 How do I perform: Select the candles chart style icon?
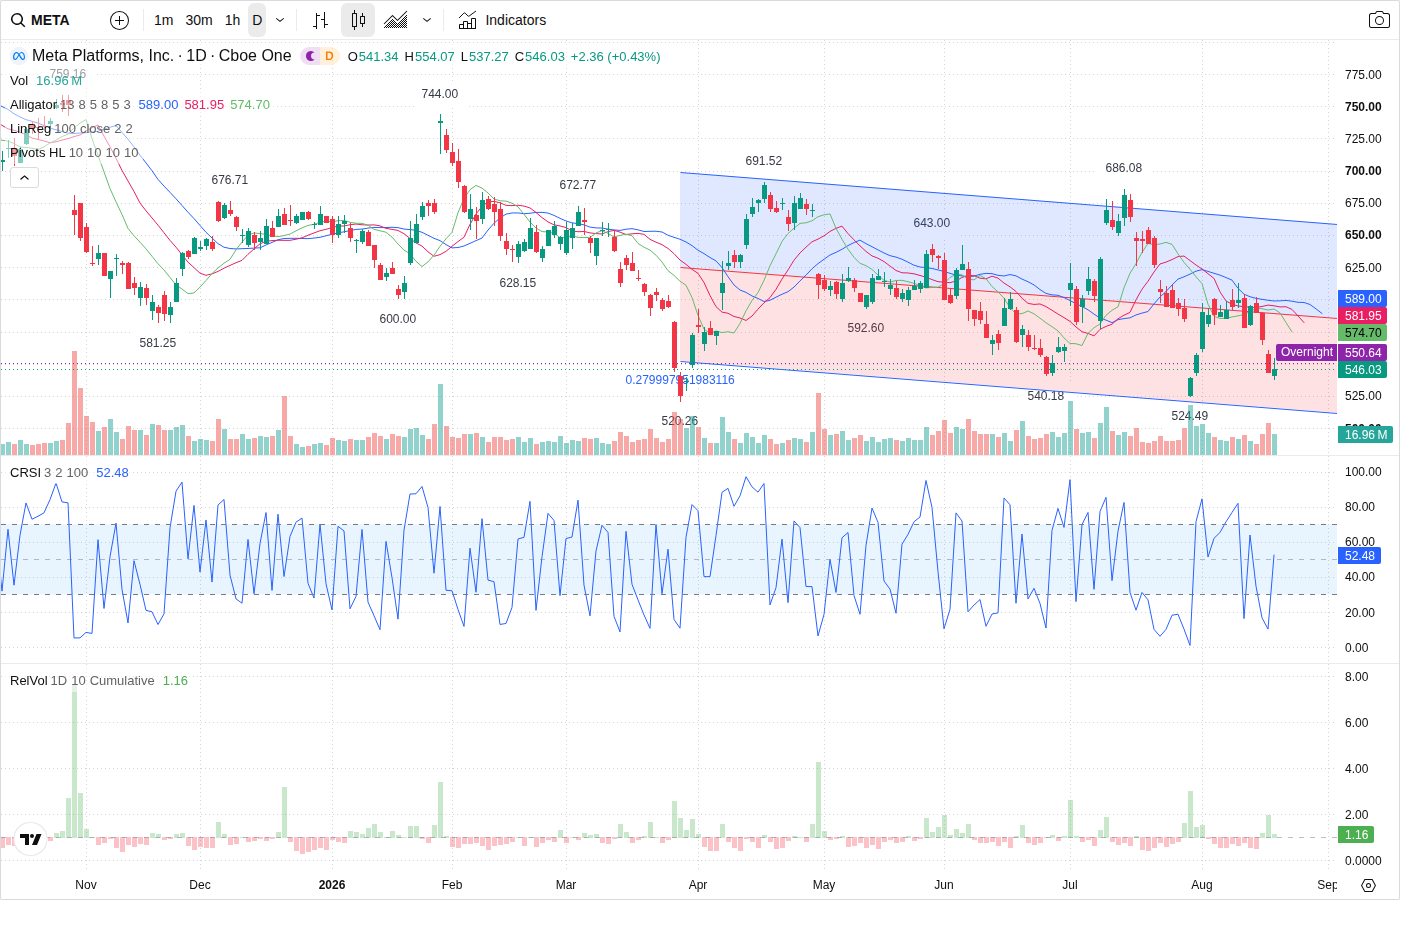pos(358,20)
